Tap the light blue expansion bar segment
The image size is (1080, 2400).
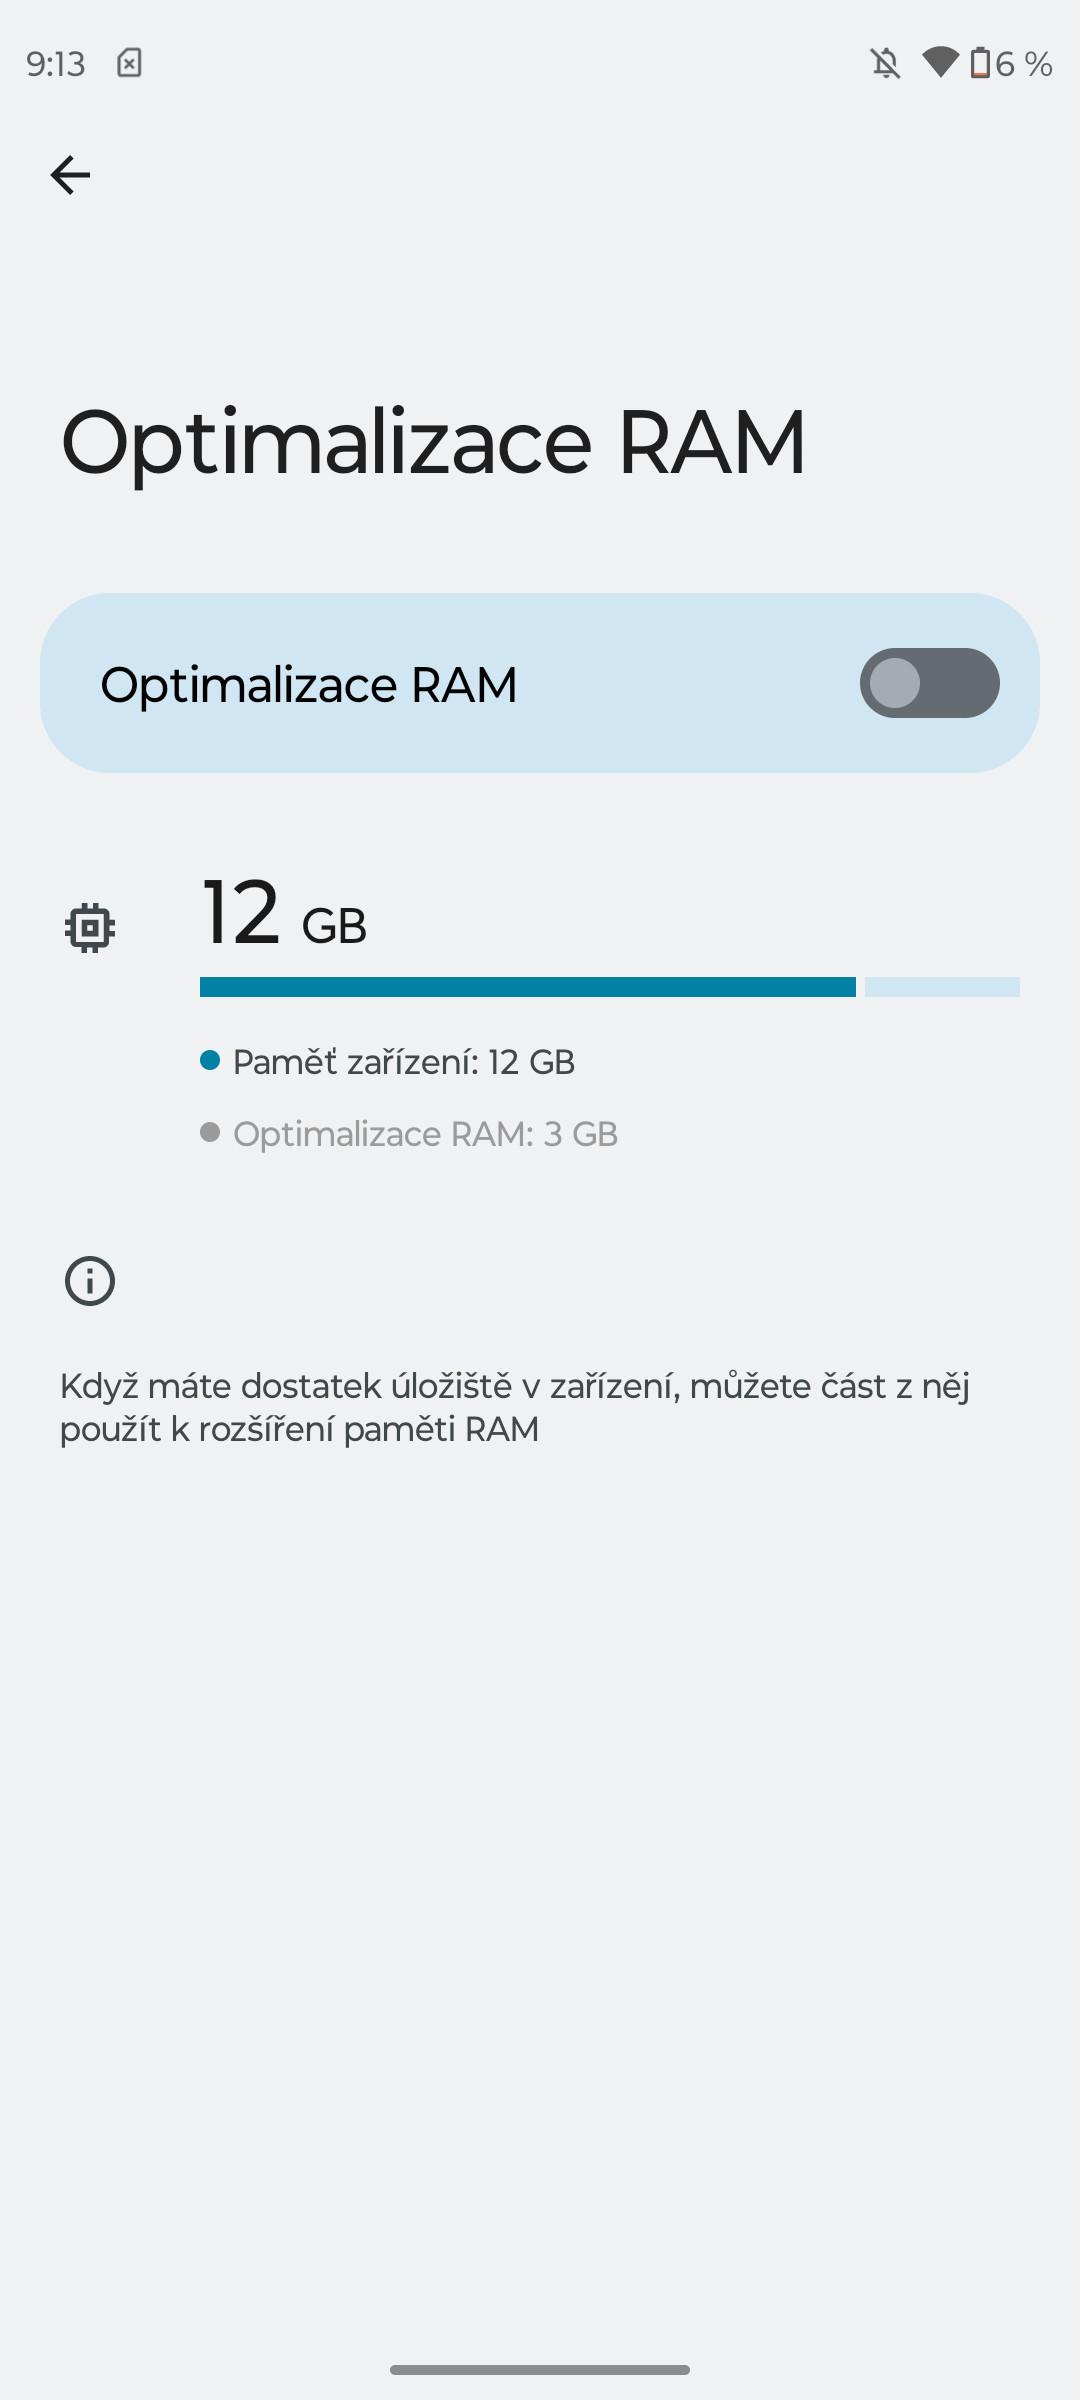[x=942, y=987]
